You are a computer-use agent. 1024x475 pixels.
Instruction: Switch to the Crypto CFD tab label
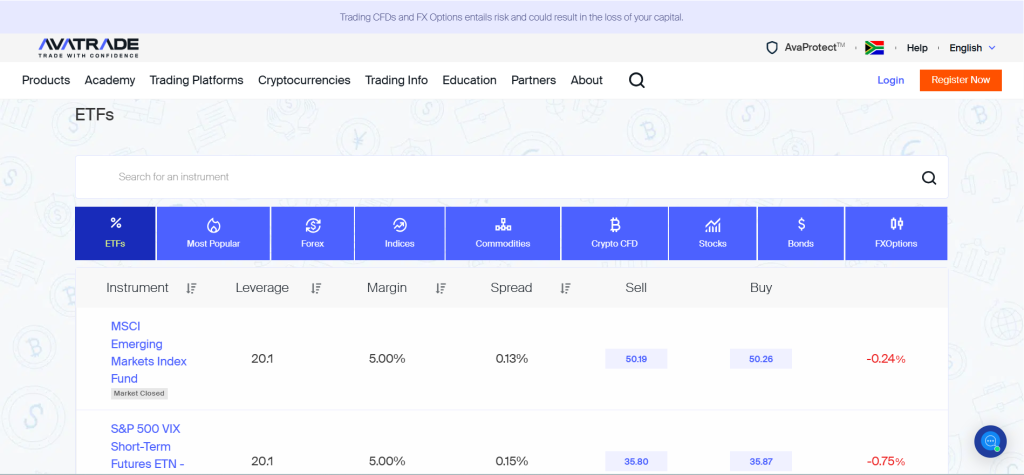click(x=615, y=244)
